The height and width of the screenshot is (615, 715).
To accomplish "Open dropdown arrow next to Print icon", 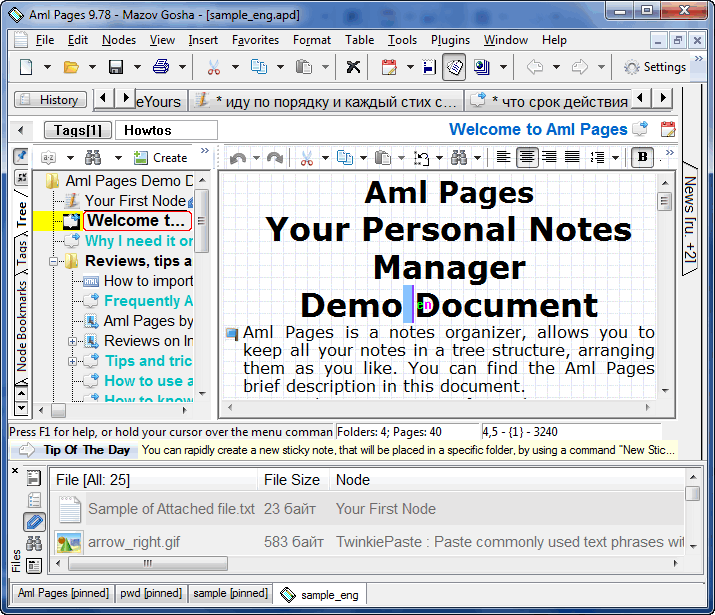I will pyautogui.click(x=182, y=67).
